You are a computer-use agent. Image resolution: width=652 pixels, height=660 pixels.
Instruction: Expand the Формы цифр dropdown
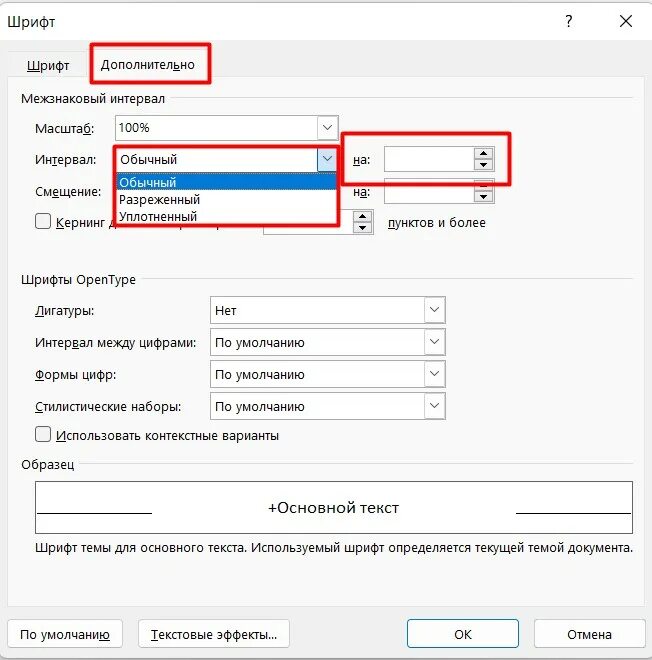point(434,374)
